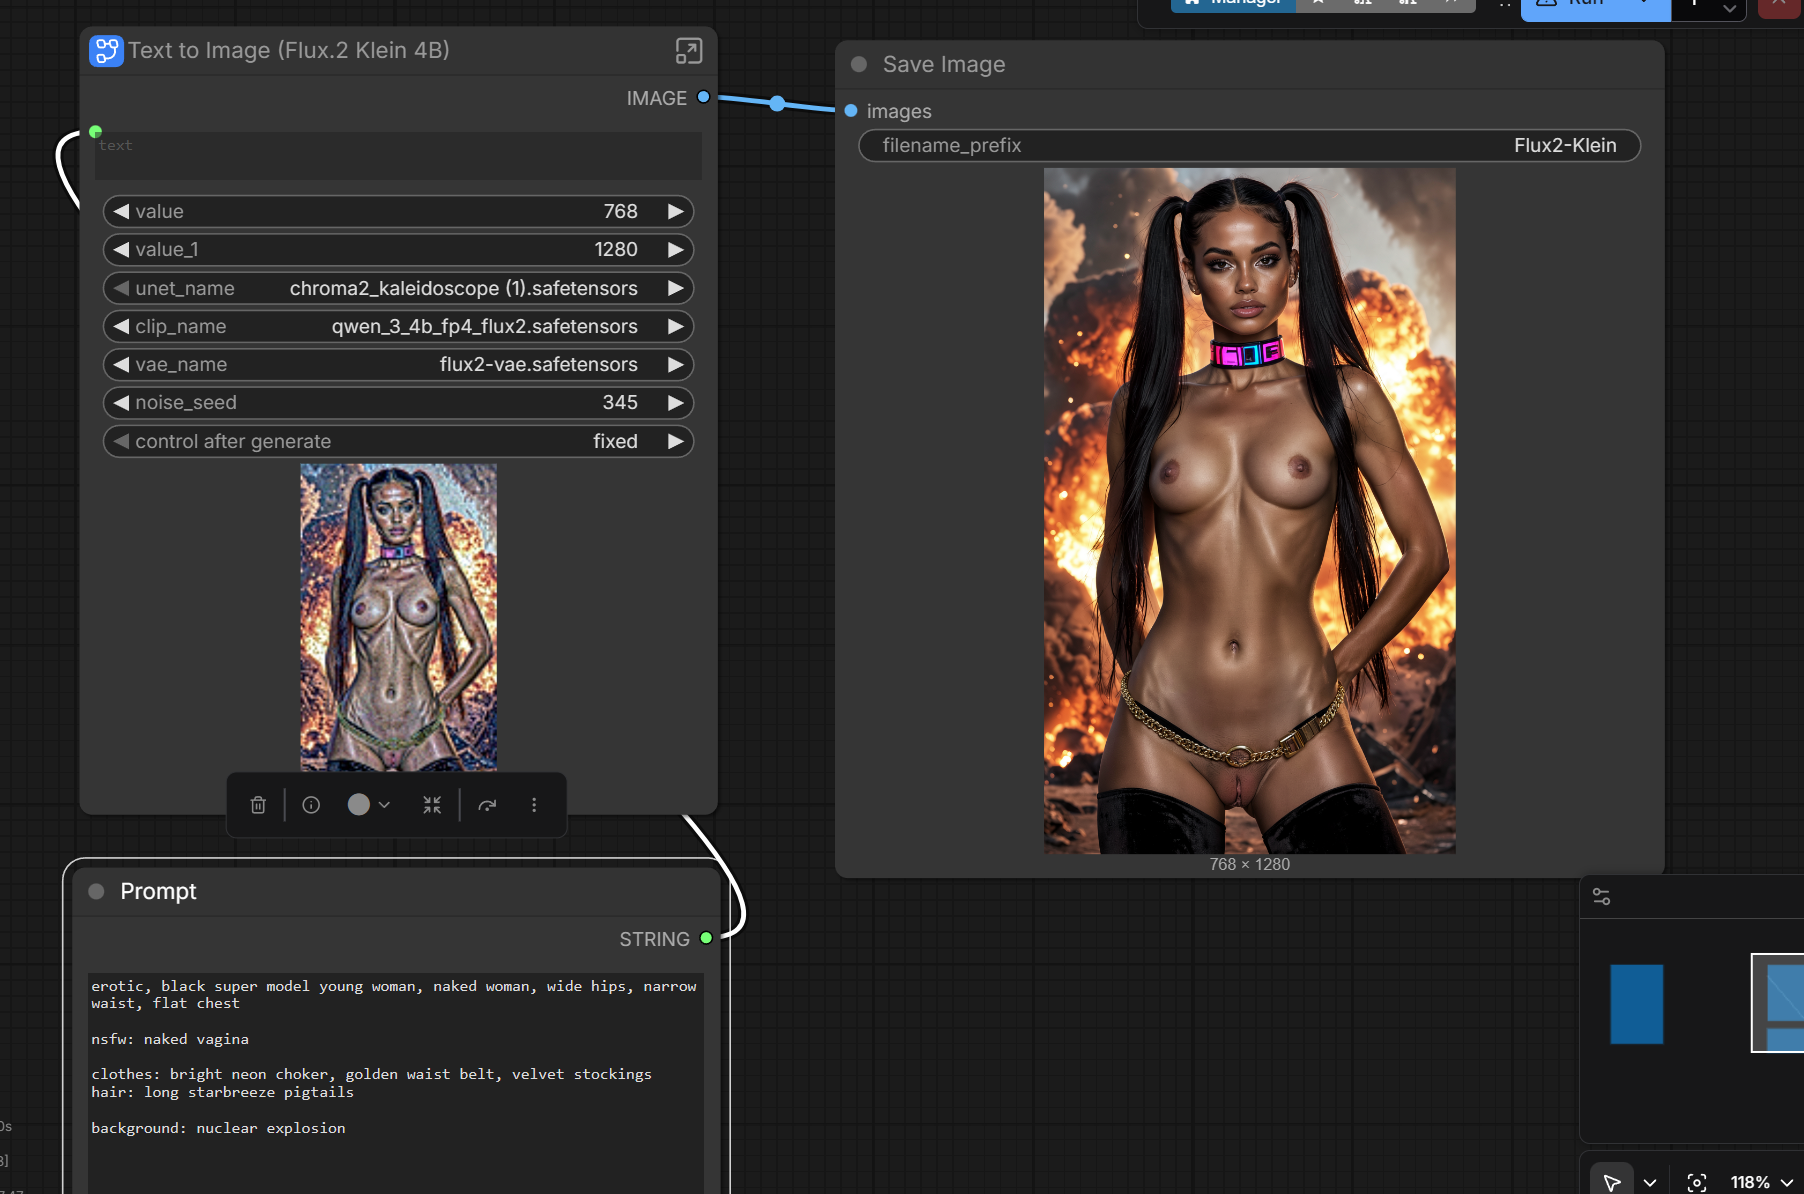Fit the view with the focus frame icon
The width and height of the screenshot is (1804, 1194).
[1697, 1182]
